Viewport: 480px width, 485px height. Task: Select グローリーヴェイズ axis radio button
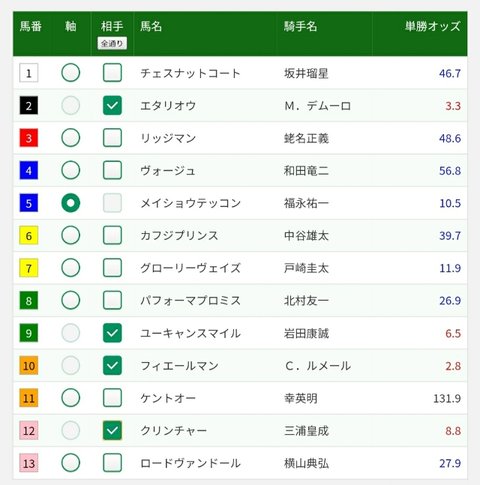click(x=71, y=268)
